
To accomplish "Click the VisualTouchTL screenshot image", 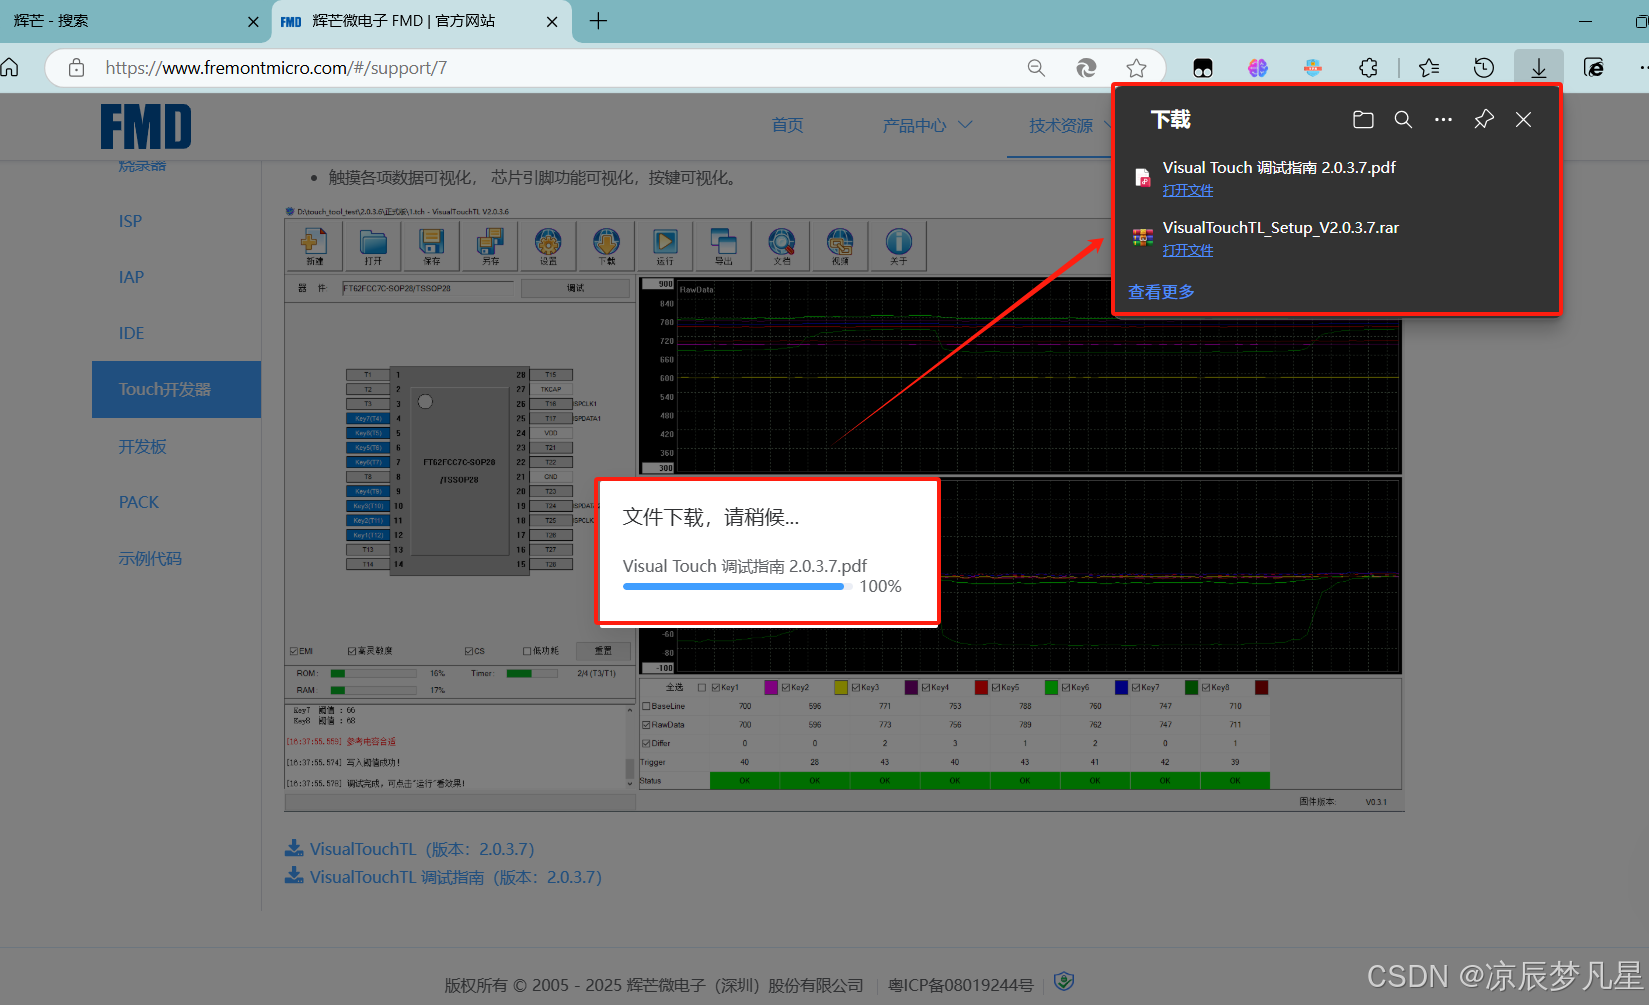I will [x=843, y=508].
